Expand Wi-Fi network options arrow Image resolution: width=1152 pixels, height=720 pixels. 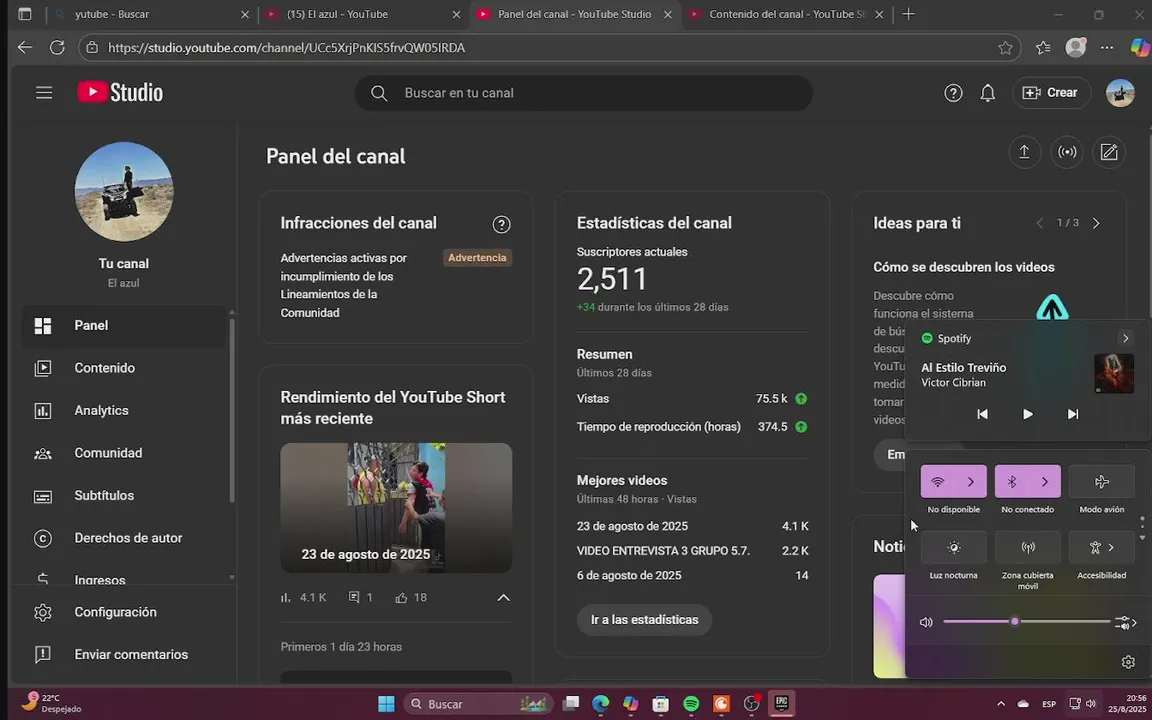coord(971,482)
